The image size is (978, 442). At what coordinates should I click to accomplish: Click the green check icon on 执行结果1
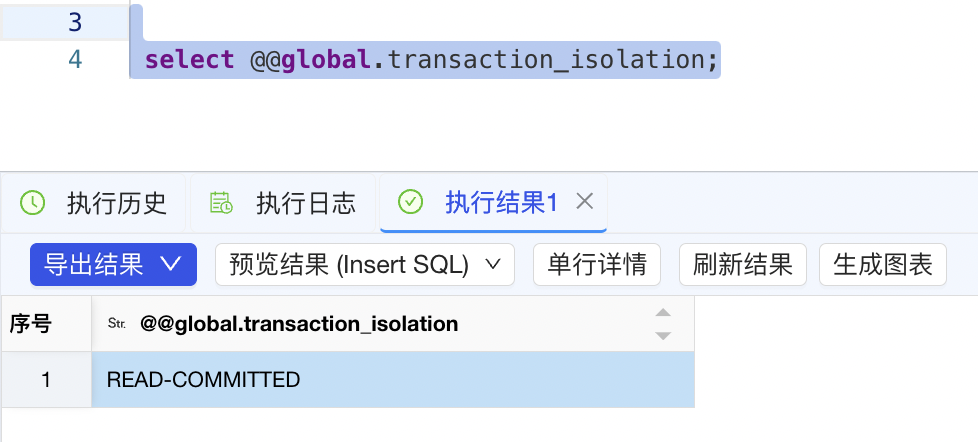pyautogui.click(x=410, y=202)
